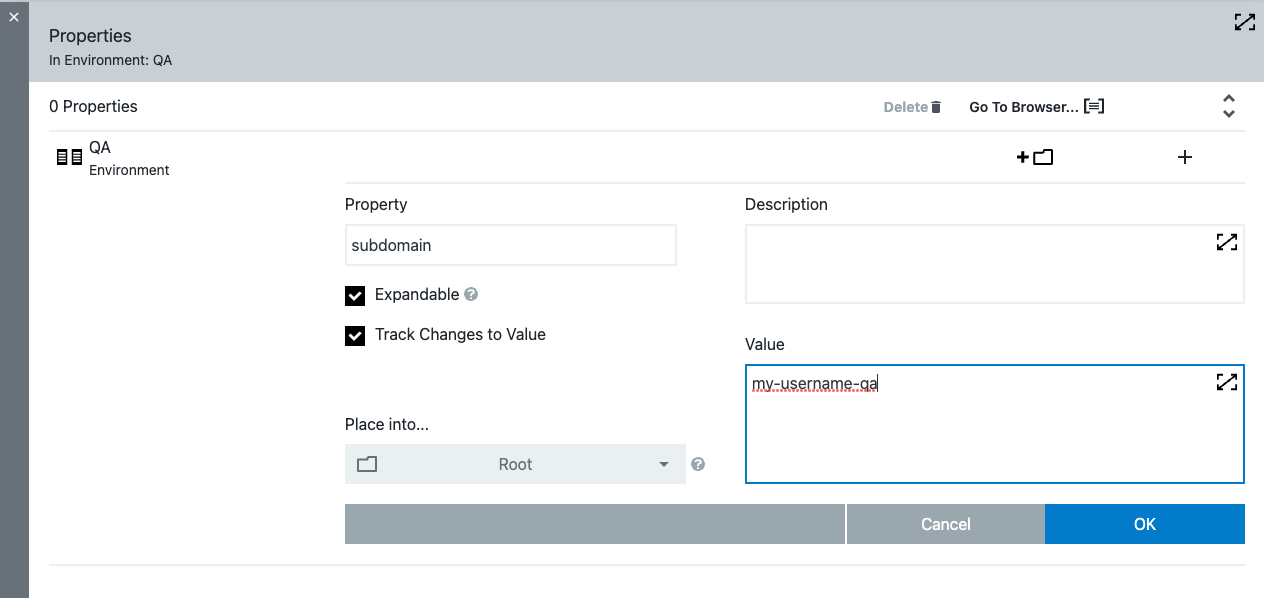Disable Track Changes to Value
This screenshot has height=598, width=1264.
pyautogui.click(x=355, y=335)
